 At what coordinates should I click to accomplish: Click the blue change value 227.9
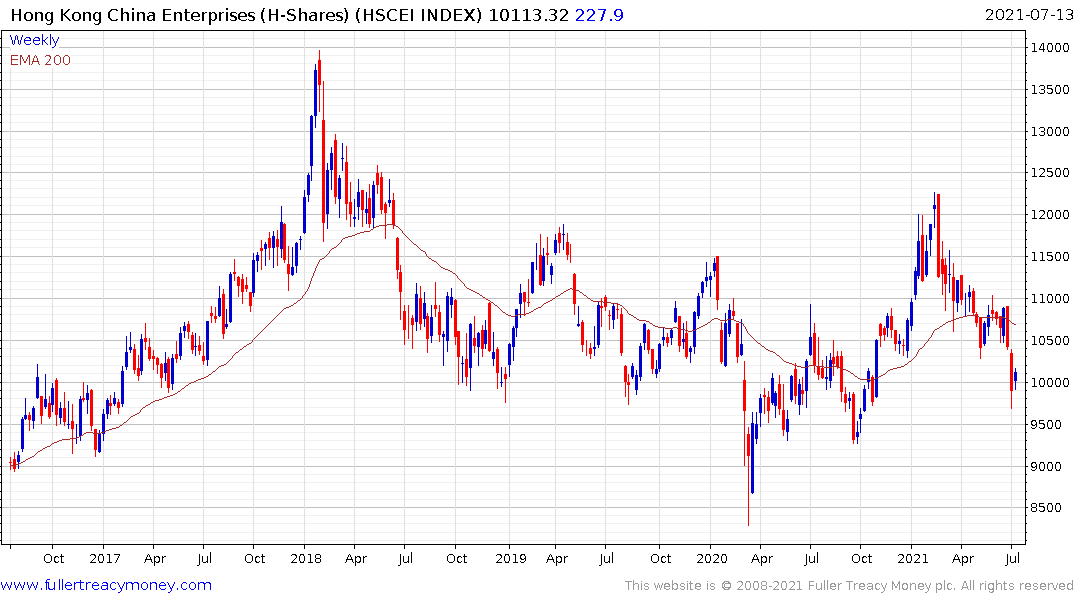coord(599,15)
